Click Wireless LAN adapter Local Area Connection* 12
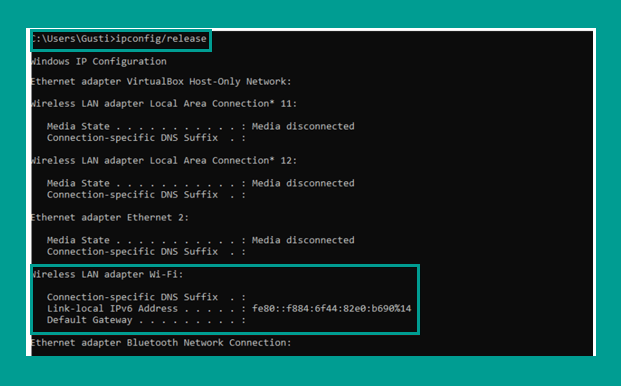The image size is (621, 386). [164, 161]
